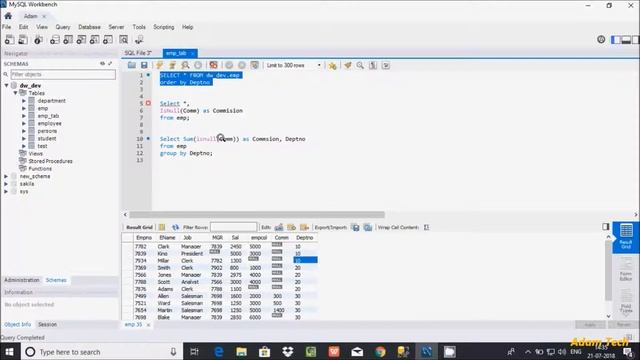Viewport: 640px width, 360px height.
Task: Go to the Workbench home screen icon
Action: 8,16
